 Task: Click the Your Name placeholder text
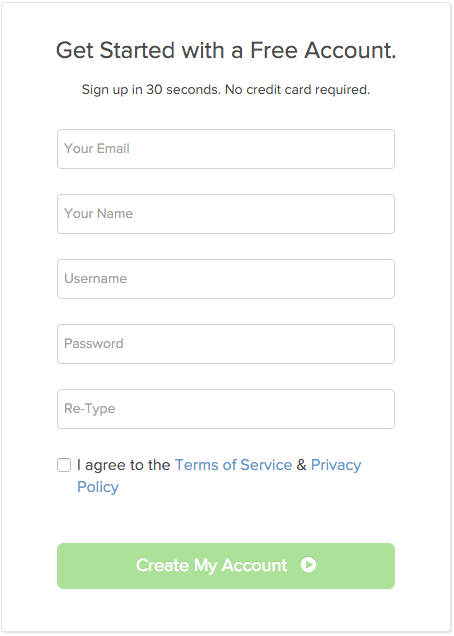coord(99,213)
